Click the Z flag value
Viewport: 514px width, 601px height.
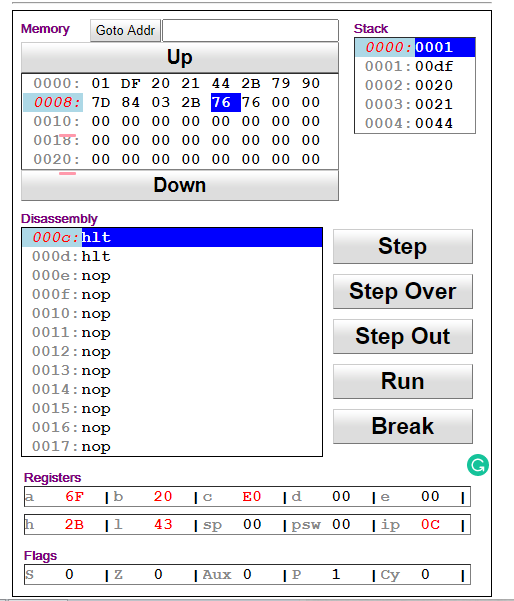(158, 575)
